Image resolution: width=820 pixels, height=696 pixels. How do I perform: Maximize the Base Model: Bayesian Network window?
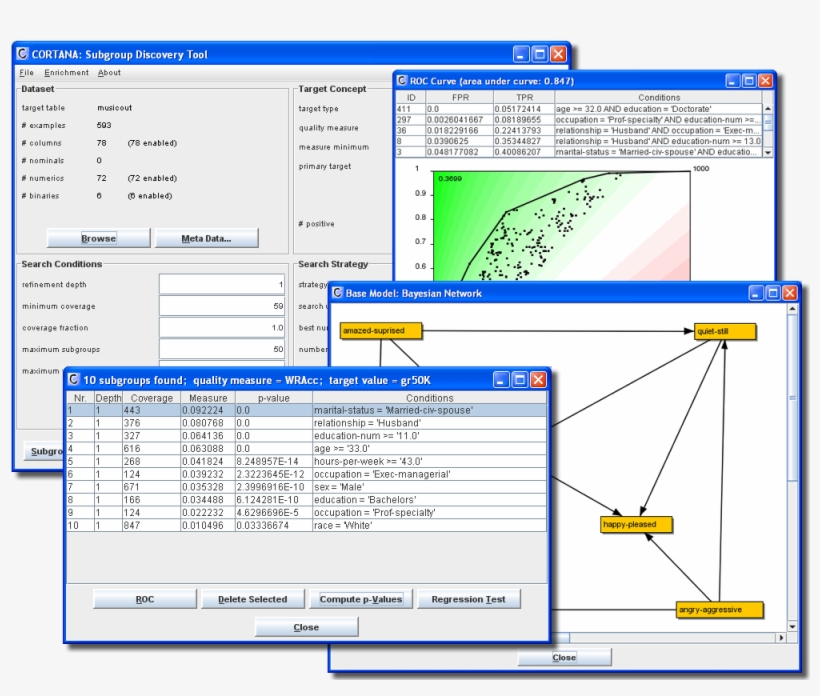772,293
